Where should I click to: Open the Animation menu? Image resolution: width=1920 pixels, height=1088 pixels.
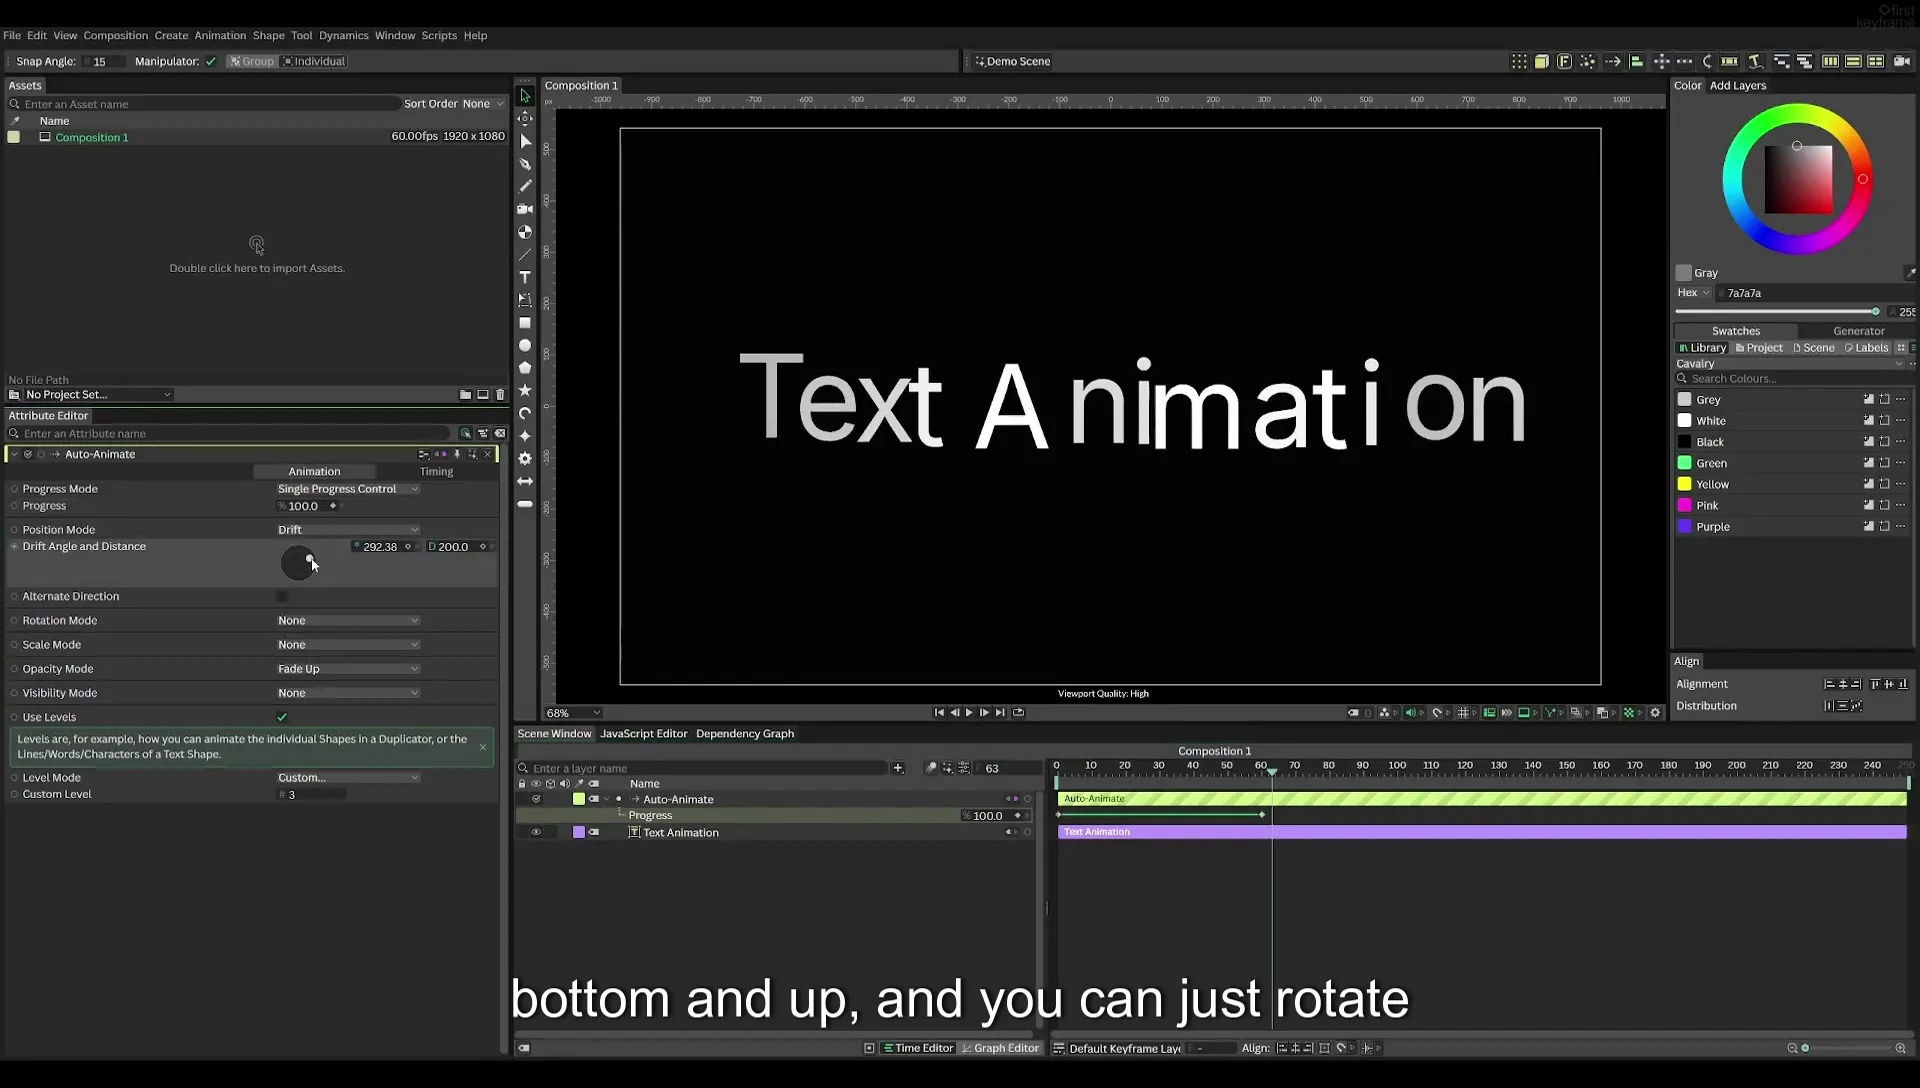click(220, 35)
